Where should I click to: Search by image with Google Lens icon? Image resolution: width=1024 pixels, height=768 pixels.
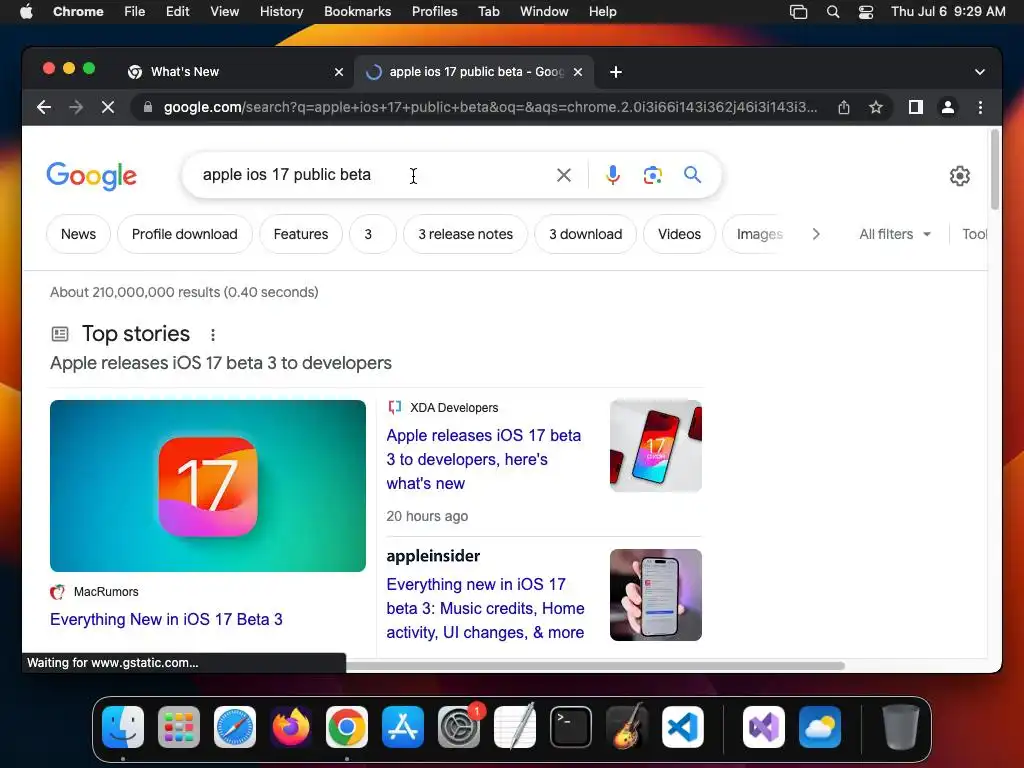(x=652, y=175)
